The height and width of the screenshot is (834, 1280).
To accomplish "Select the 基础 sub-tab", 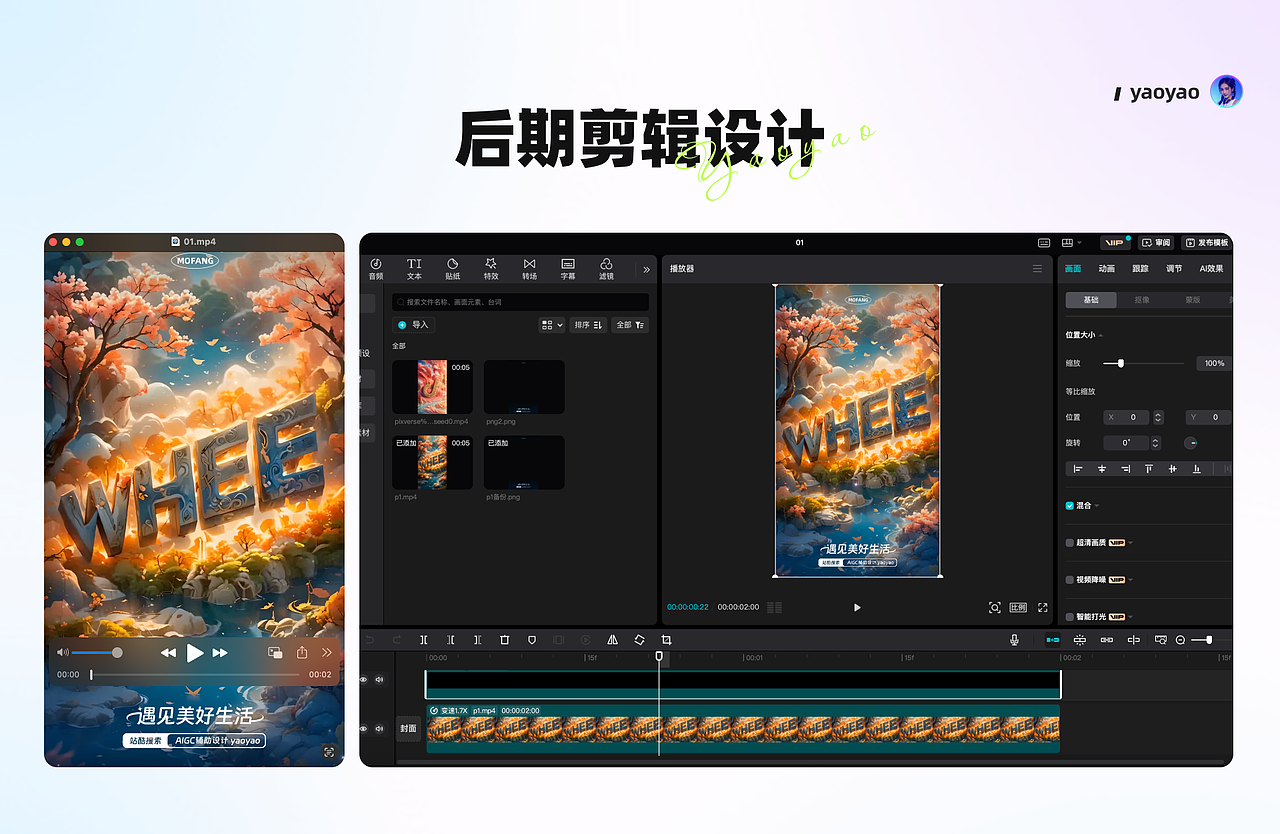I will pyautogui.click(x=1091, y=300).
